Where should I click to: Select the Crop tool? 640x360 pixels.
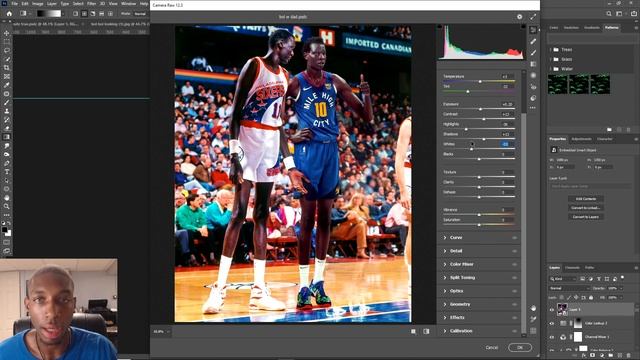click(7, 67)
